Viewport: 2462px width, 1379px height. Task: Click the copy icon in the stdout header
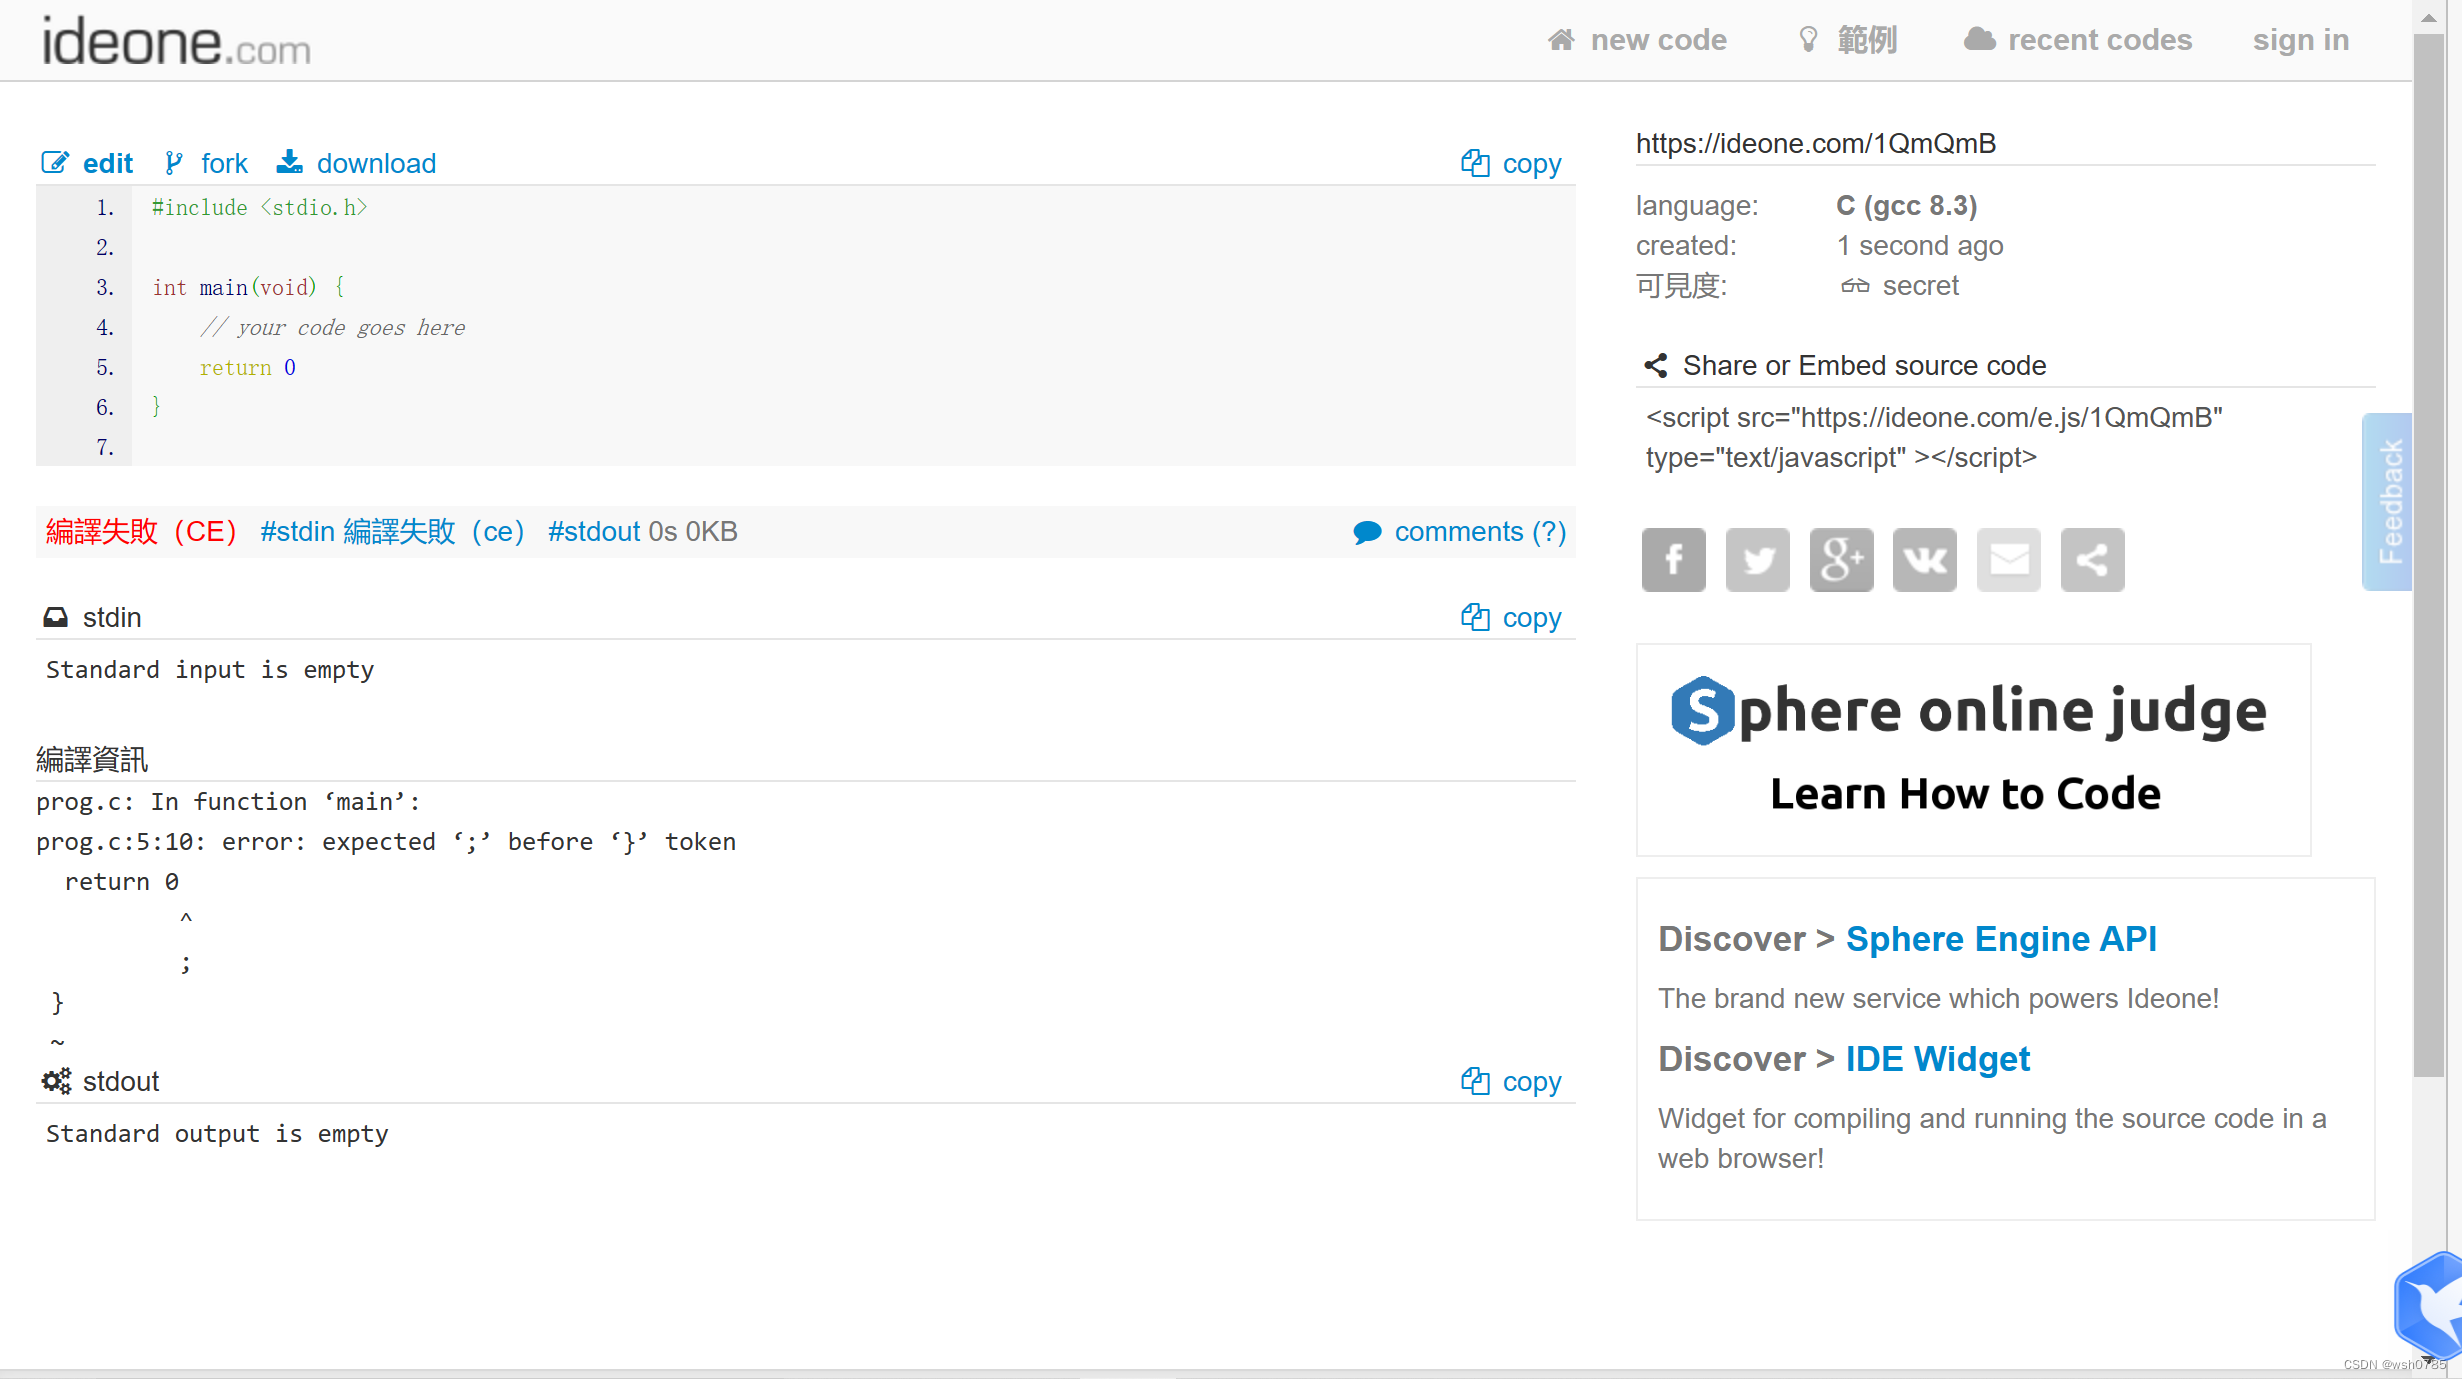[1475, 1081]
